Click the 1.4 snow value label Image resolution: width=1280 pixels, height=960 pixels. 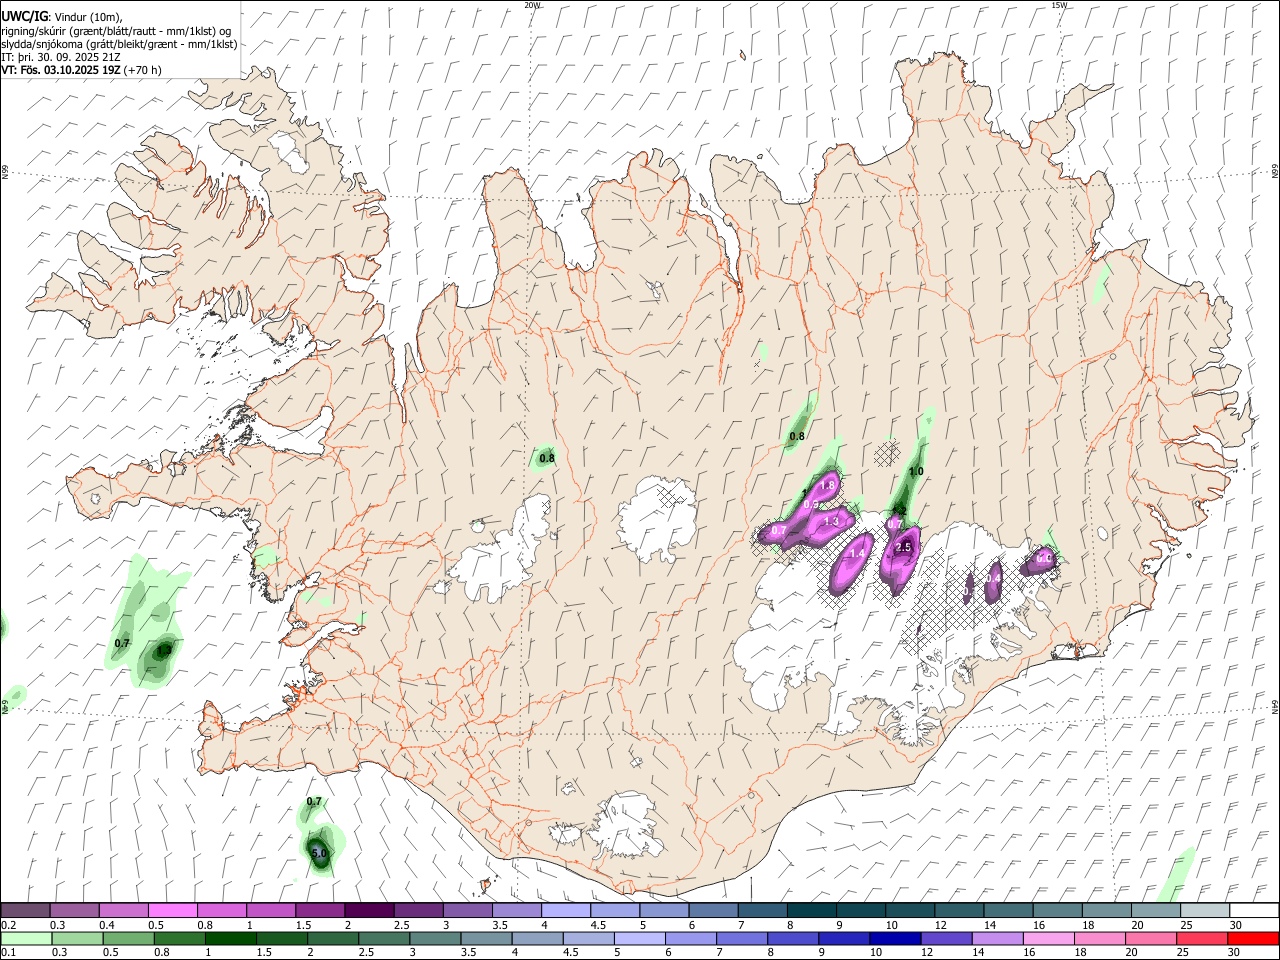coord(857,553)
